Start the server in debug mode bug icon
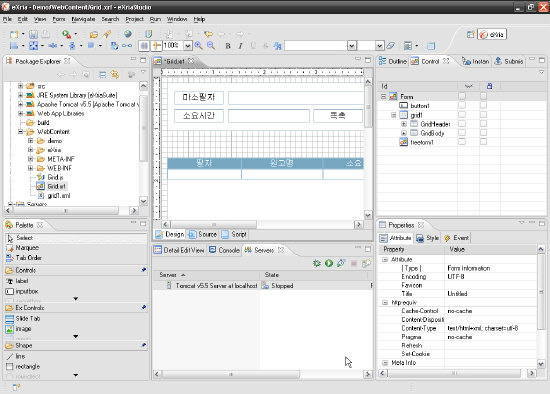 (317, 263)
